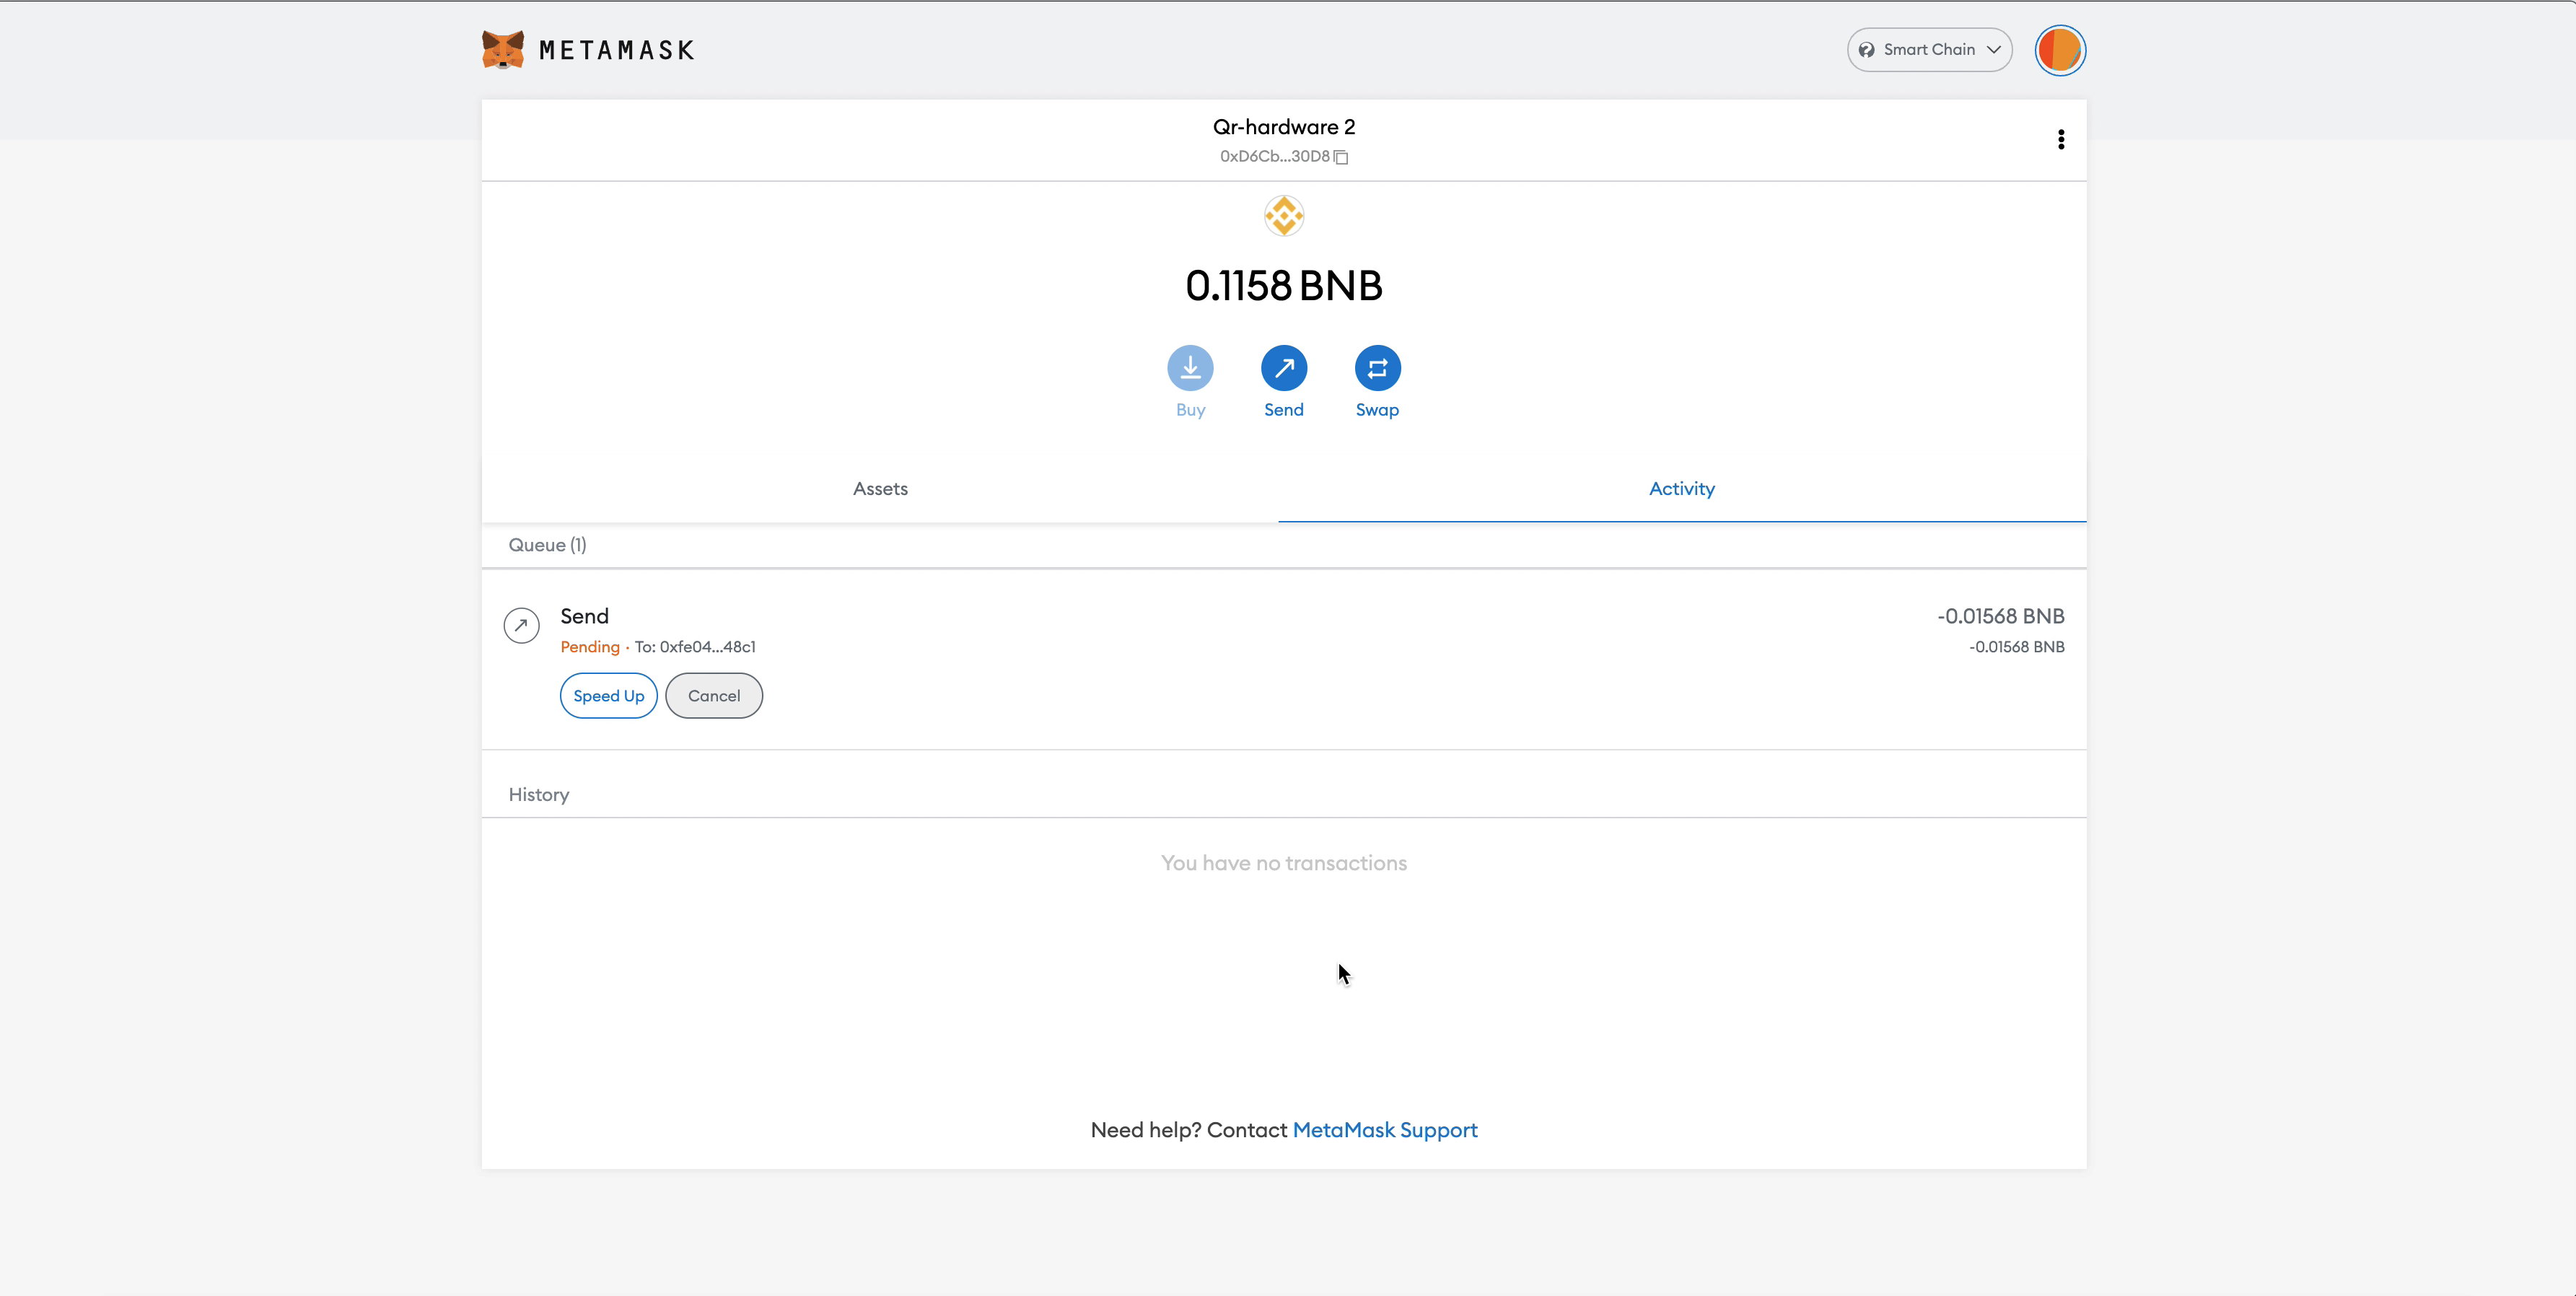Select the Activity tab
The height and width of the screenshot is (1296, 2576).
pos(1681,489)
